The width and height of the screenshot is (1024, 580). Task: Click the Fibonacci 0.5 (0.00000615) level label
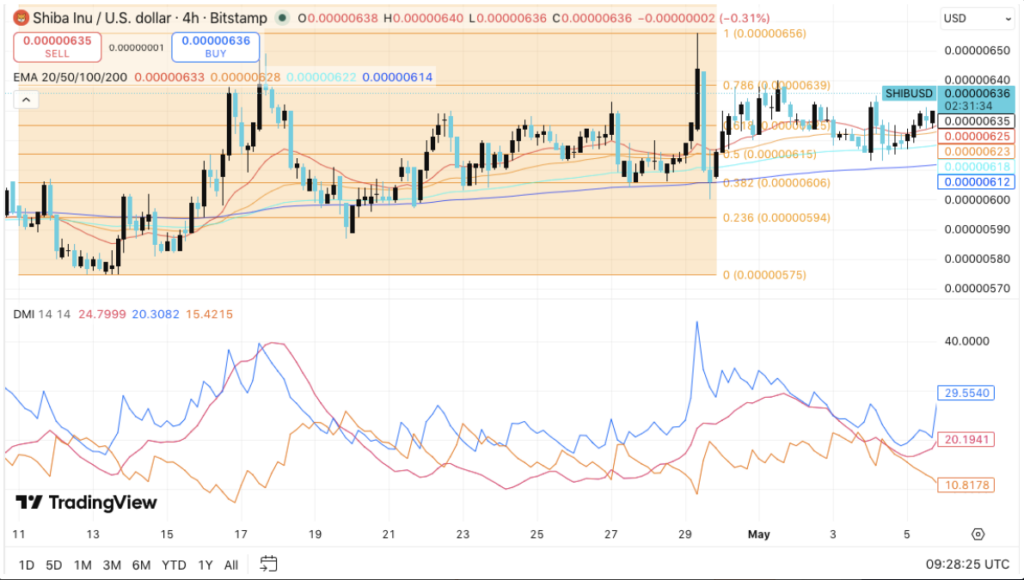(769, 154)
